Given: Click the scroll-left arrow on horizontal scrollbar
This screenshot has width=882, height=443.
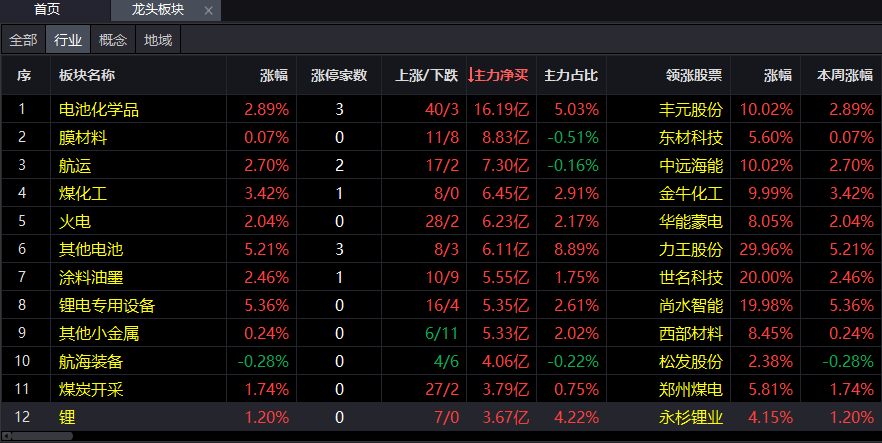Looking at the screenshot, I should pyautogui.click(x=6, y=436).
